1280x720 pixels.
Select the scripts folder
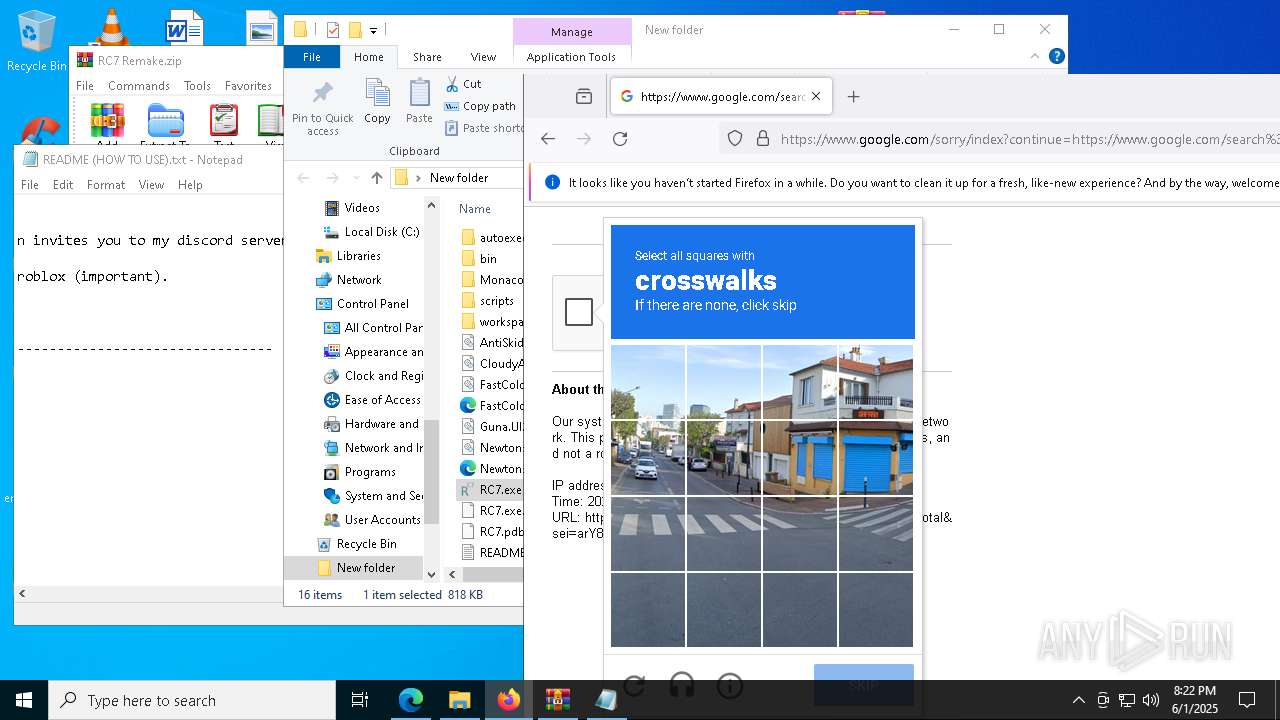[x=496, y=301]
